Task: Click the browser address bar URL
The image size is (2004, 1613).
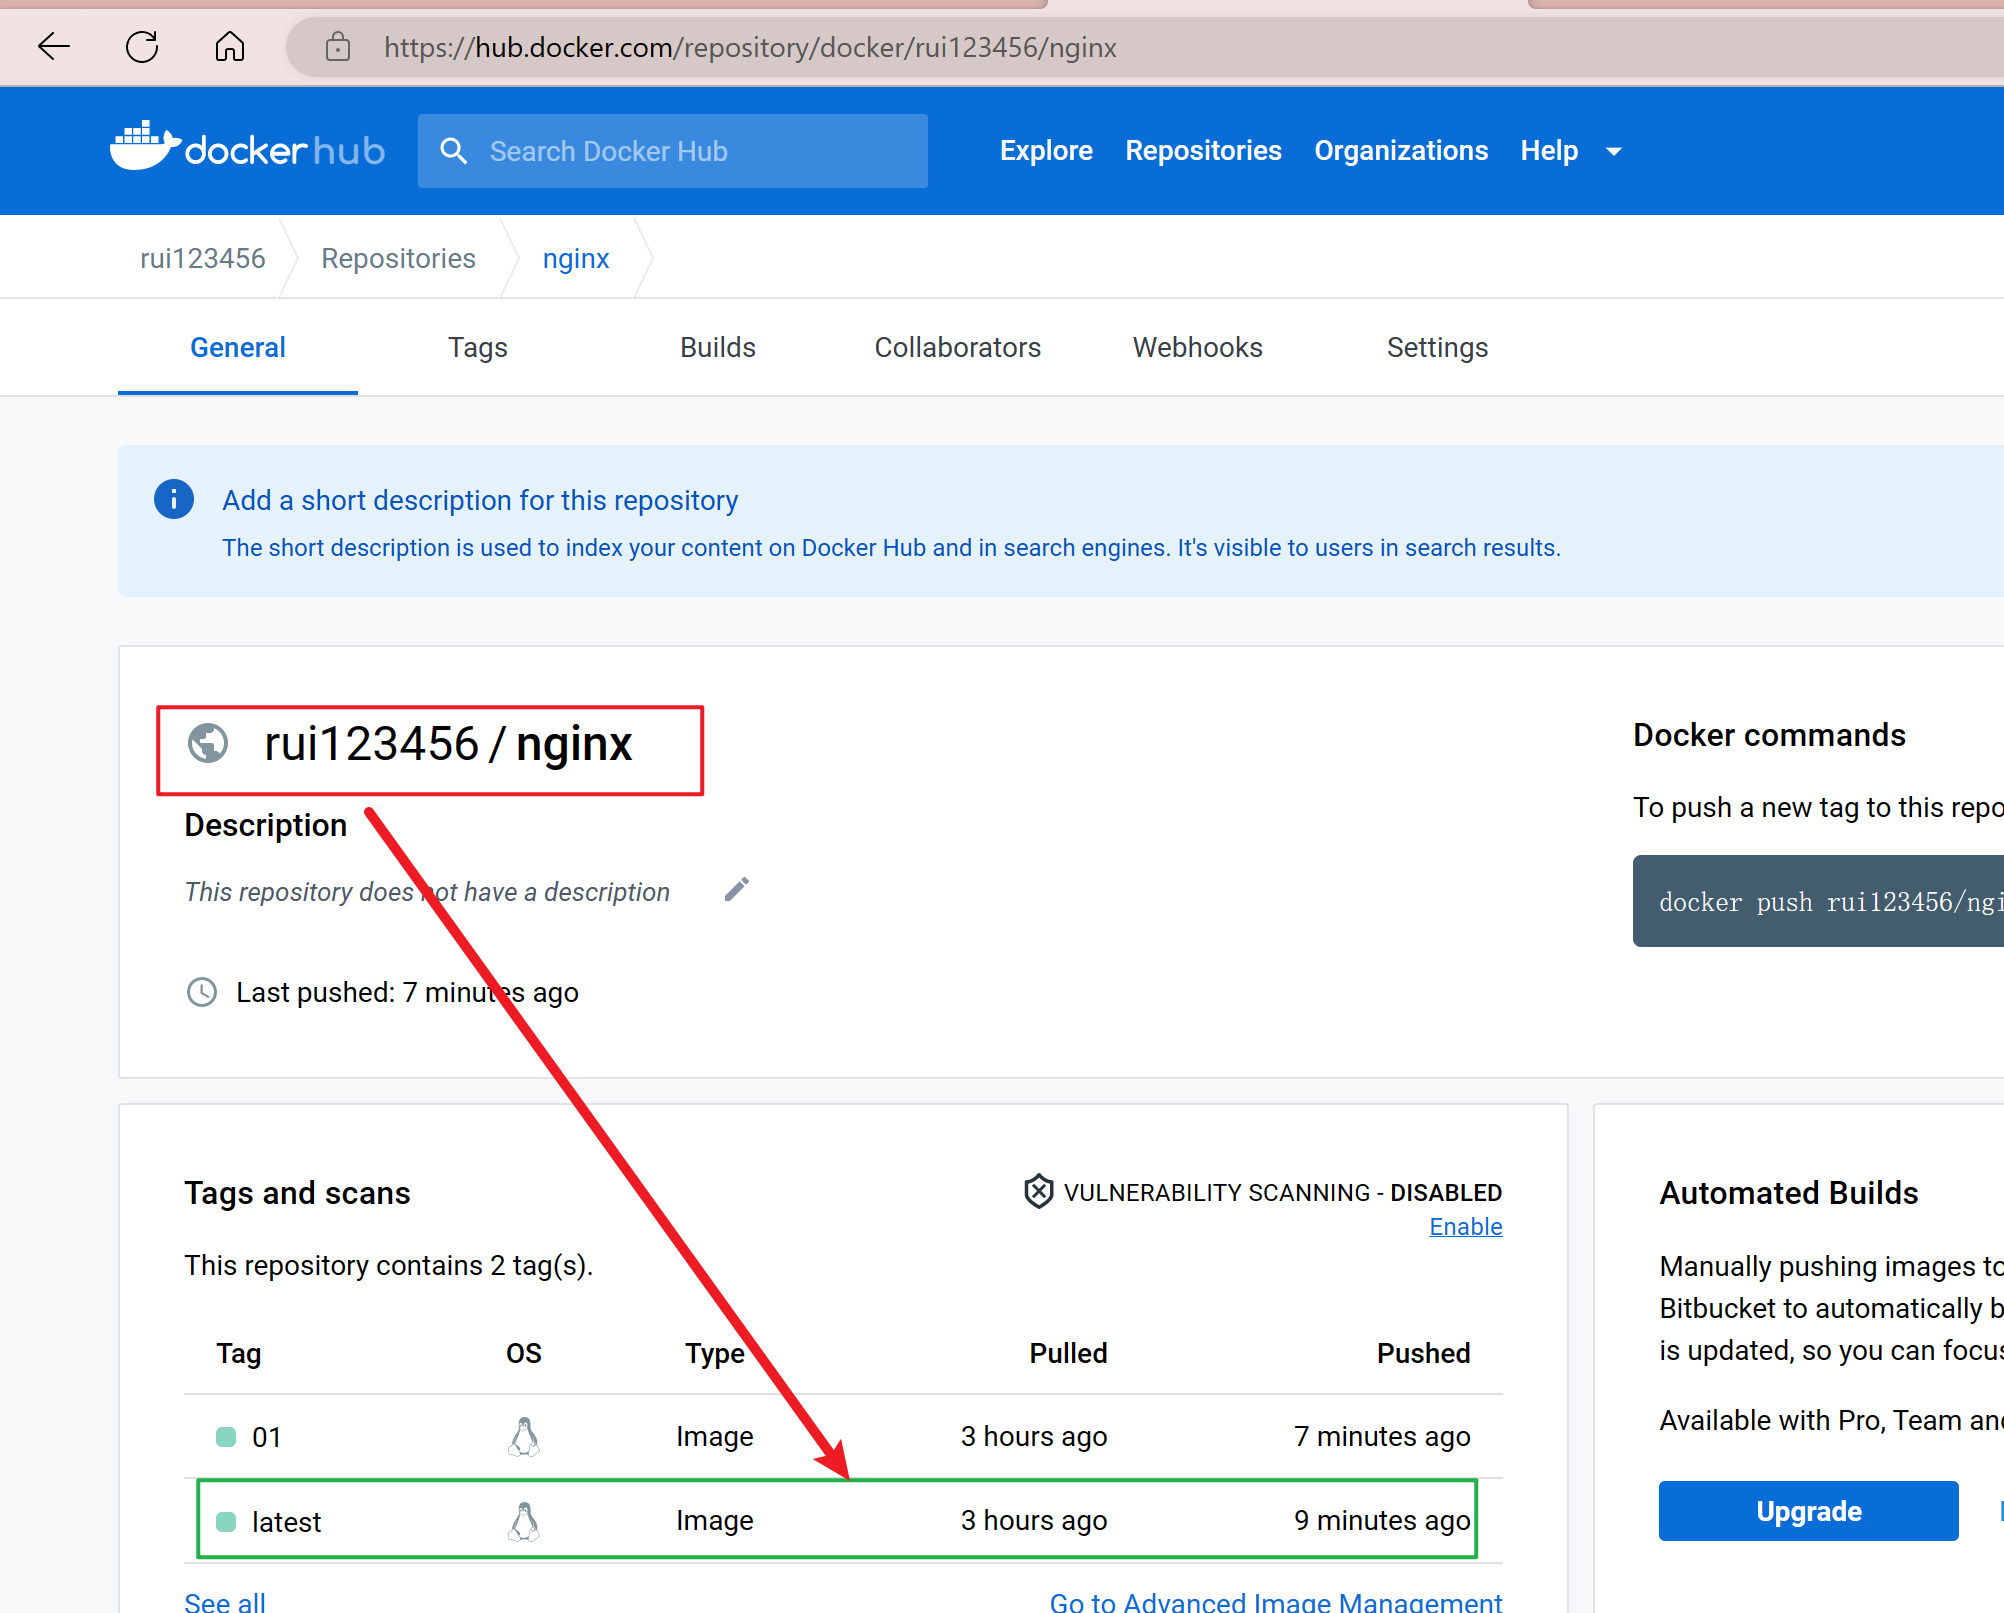Action: [x=750, y=47]
